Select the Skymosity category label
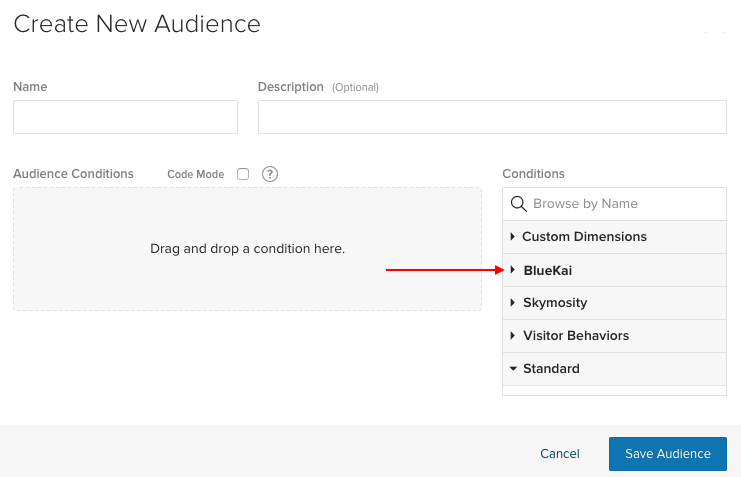This screenshot has width=741, height=477. (555, 303)
